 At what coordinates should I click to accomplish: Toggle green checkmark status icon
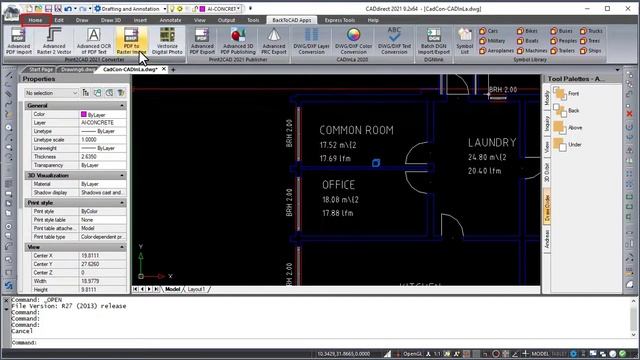622,354
